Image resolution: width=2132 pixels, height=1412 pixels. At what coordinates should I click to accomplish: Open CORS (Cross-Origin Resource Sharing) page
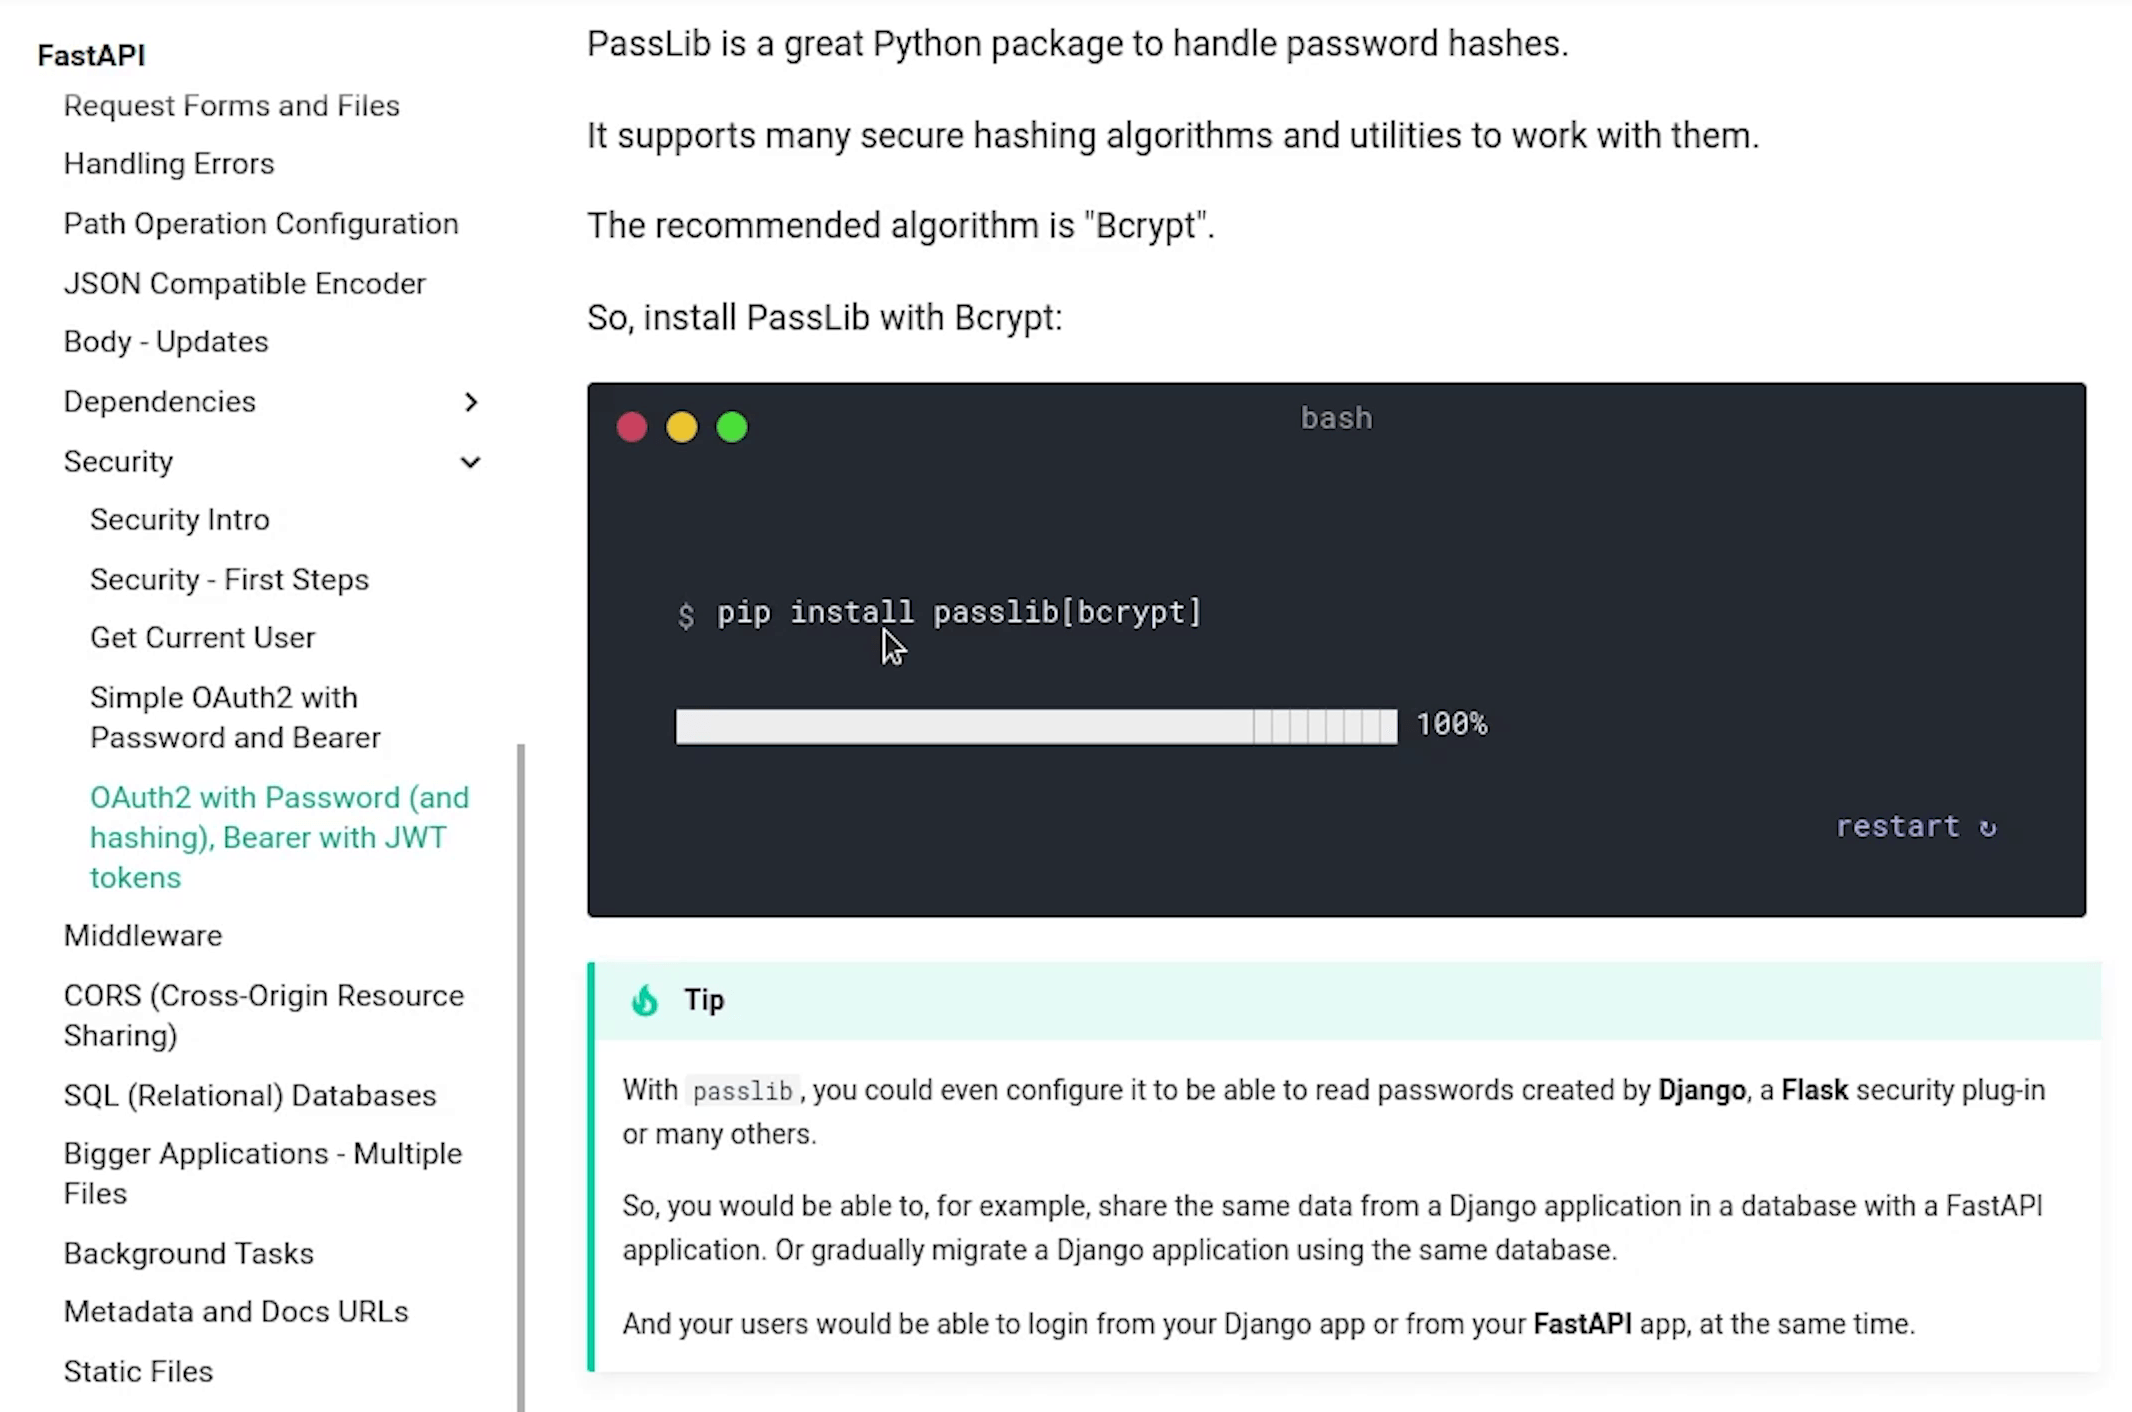(x=263, y=1015)
